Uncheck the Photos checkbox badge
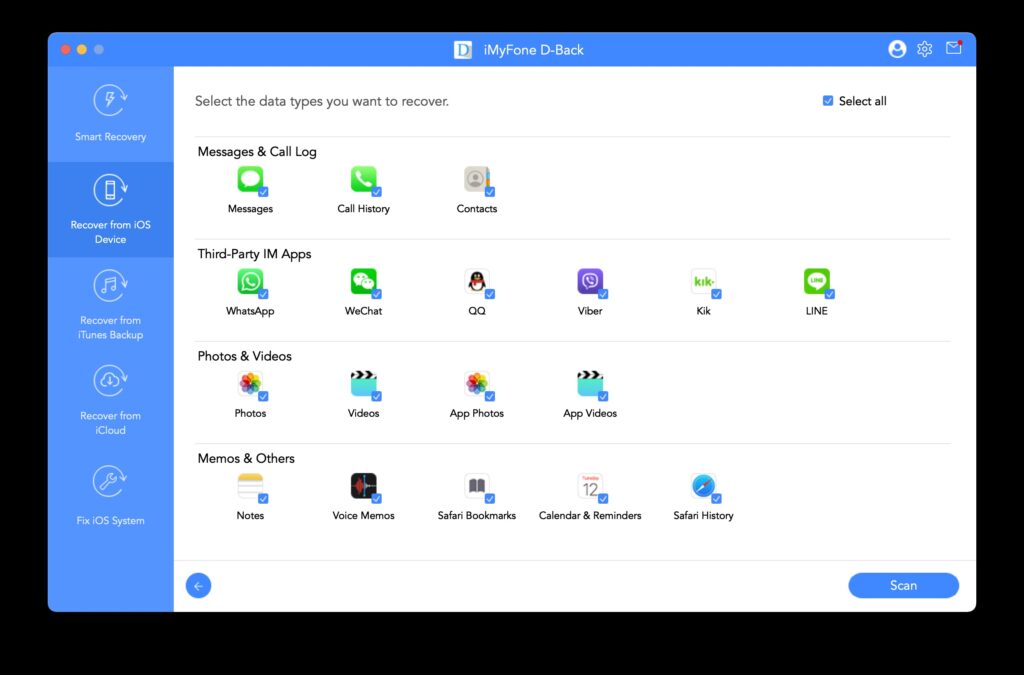The image size is (1024, 675). pos(263,396)
